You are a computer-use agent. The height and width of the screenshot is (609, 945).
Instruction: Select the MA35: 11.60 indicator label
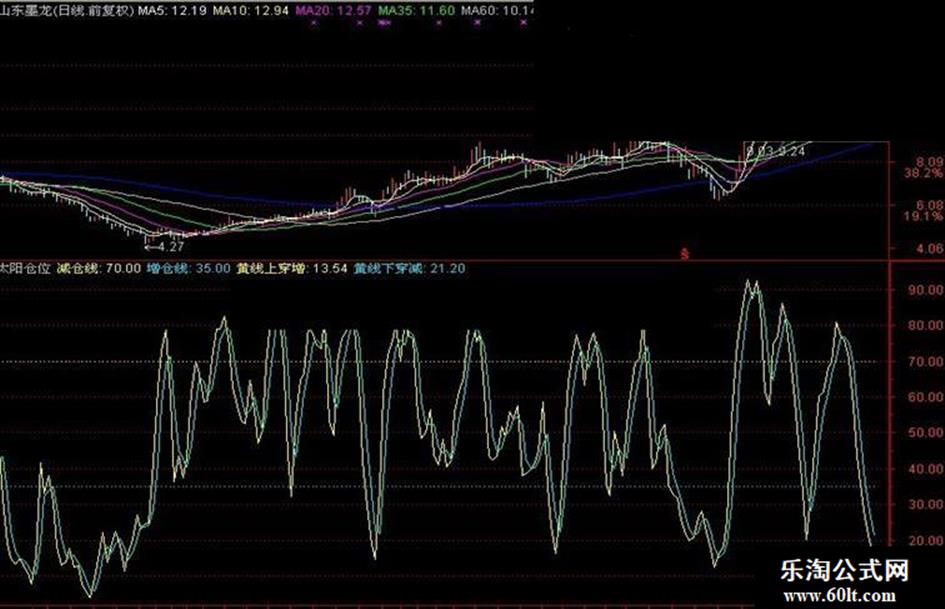click(416, 10)
